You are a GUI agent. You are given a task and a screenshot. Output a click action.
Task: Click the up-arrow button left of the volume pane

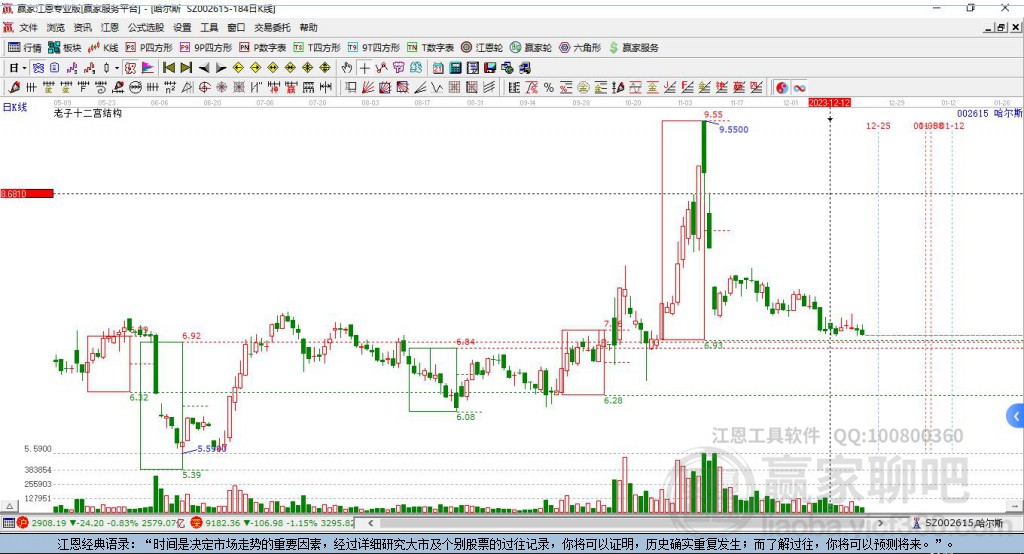click(x=9, y=506)
